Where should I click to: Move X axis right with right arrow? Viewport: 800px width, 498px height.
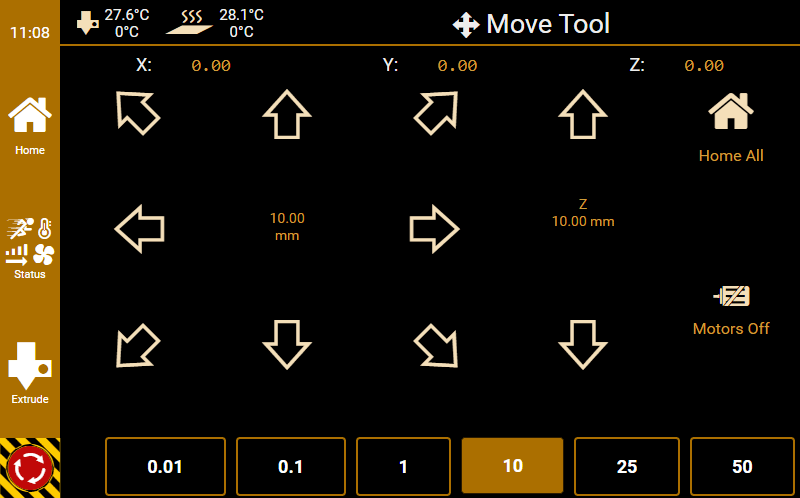[435, 229]
